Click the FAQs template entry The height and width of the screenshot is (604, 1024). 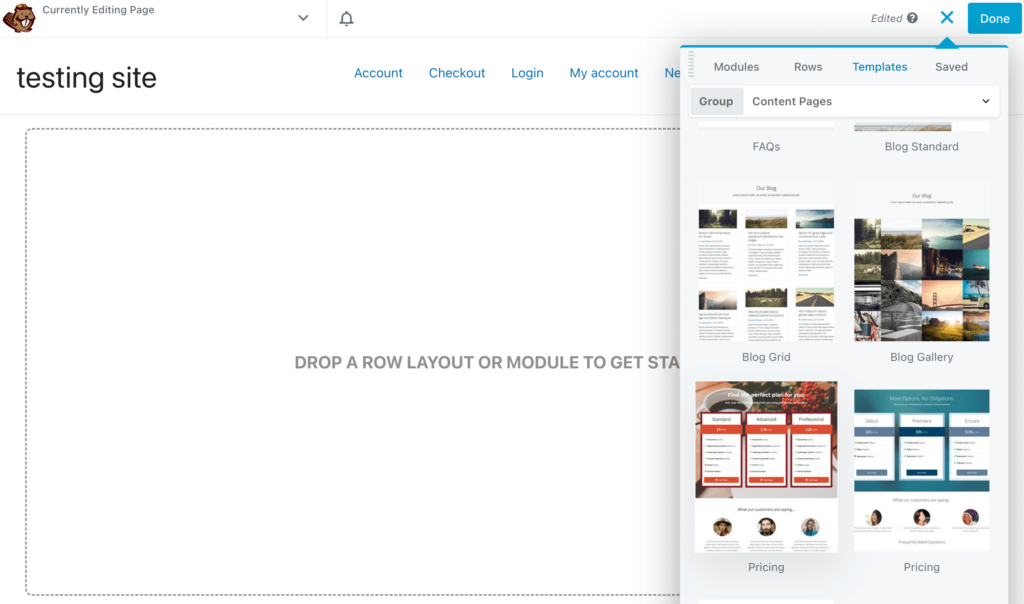pyautogui.click(x=766, y=146)
